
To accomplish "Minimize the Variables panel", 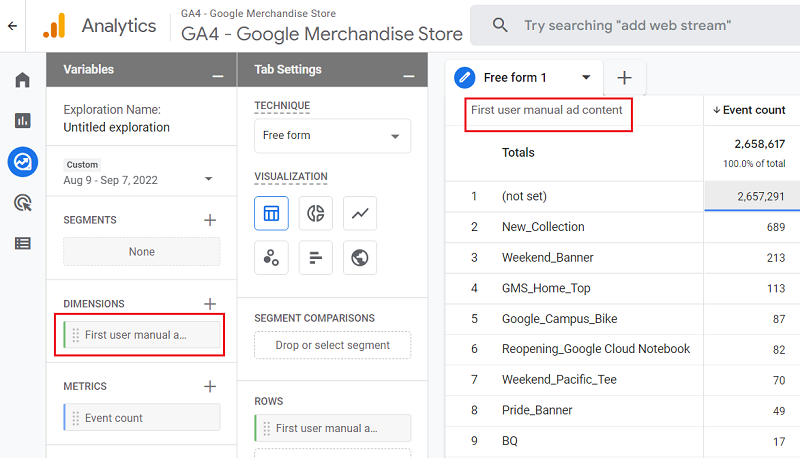I will point(217,72).
